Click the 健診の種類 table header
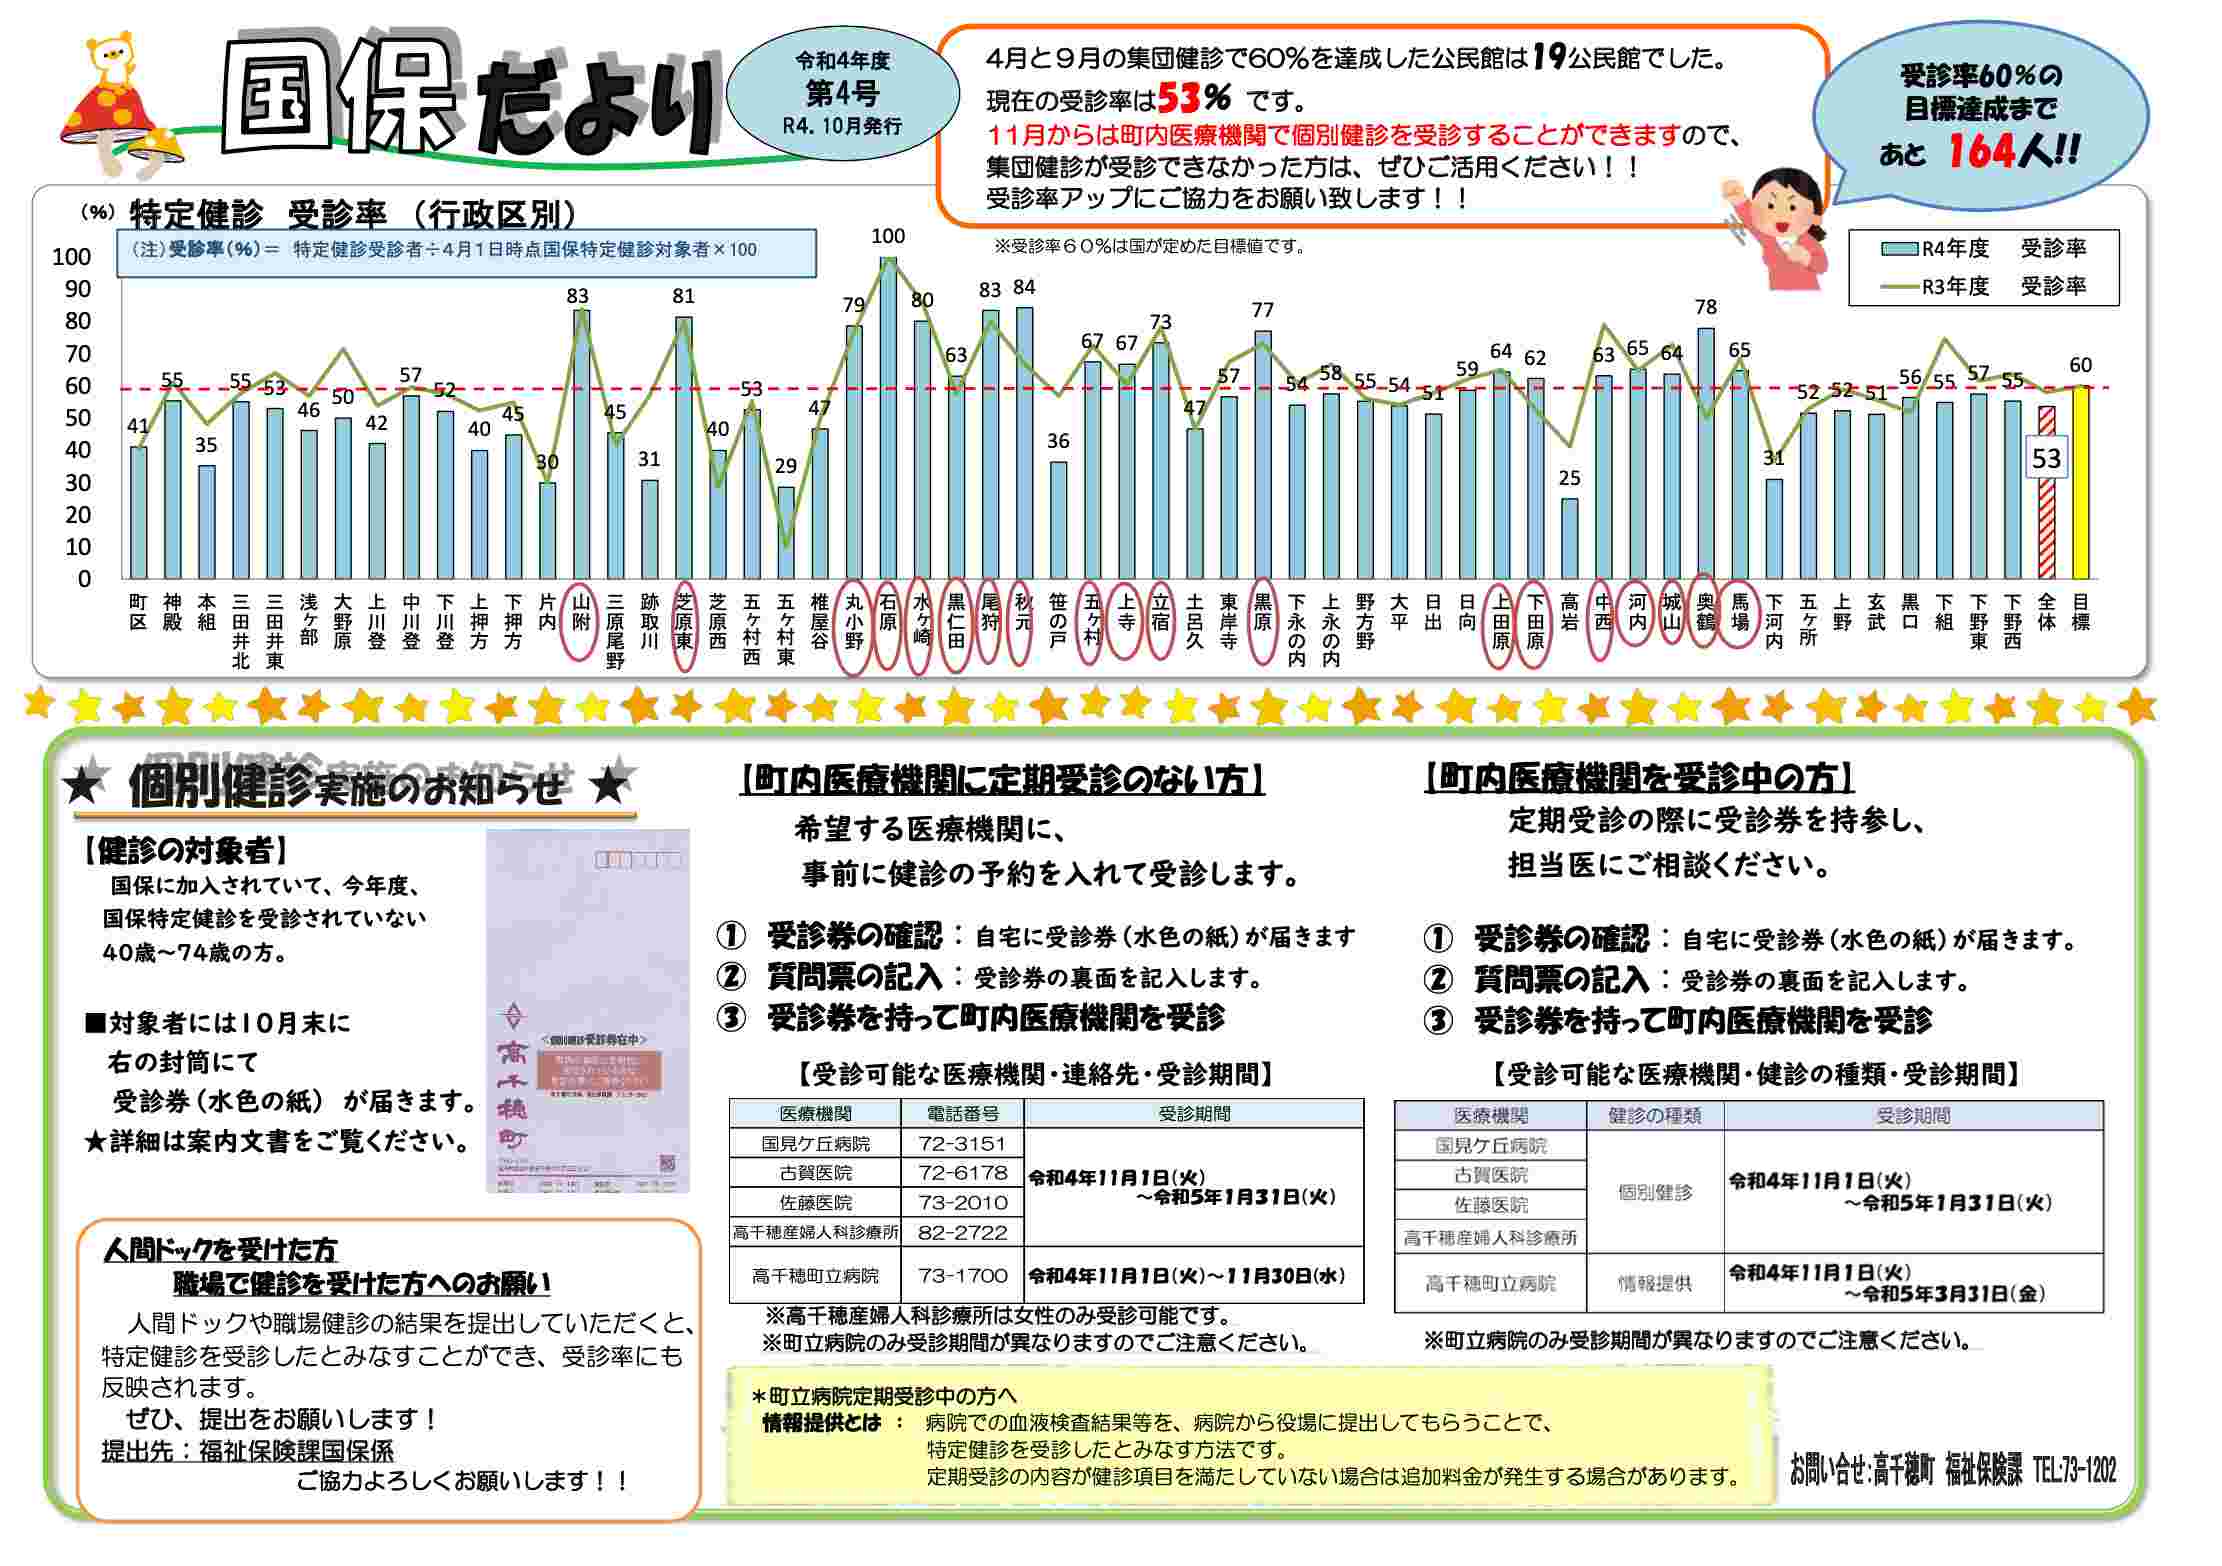 pos(1655,1116)
